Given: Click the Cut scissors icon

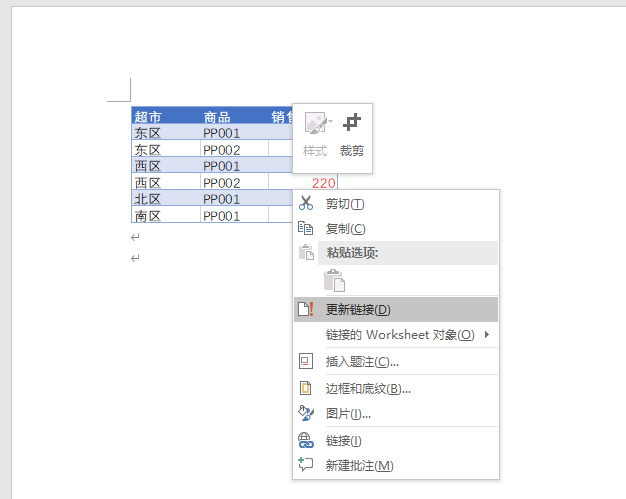Looking at the screenshot, I should pyautogui.click(x=306, y=203).
